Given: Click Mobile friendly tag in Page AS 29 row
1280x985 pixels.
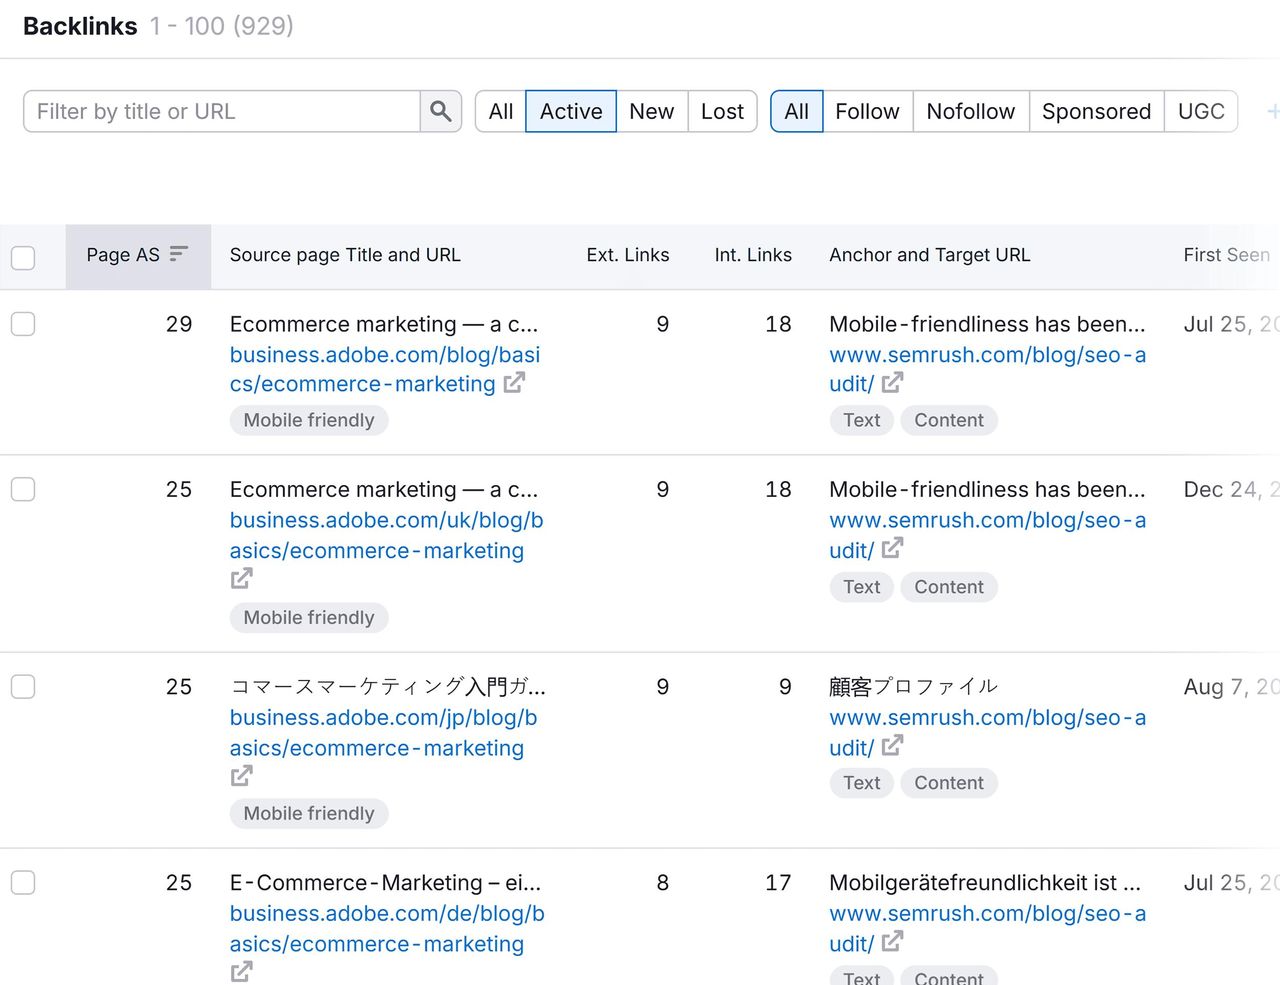Looking at the screenshot, I should pyautogui.click(x=309, y=420).
